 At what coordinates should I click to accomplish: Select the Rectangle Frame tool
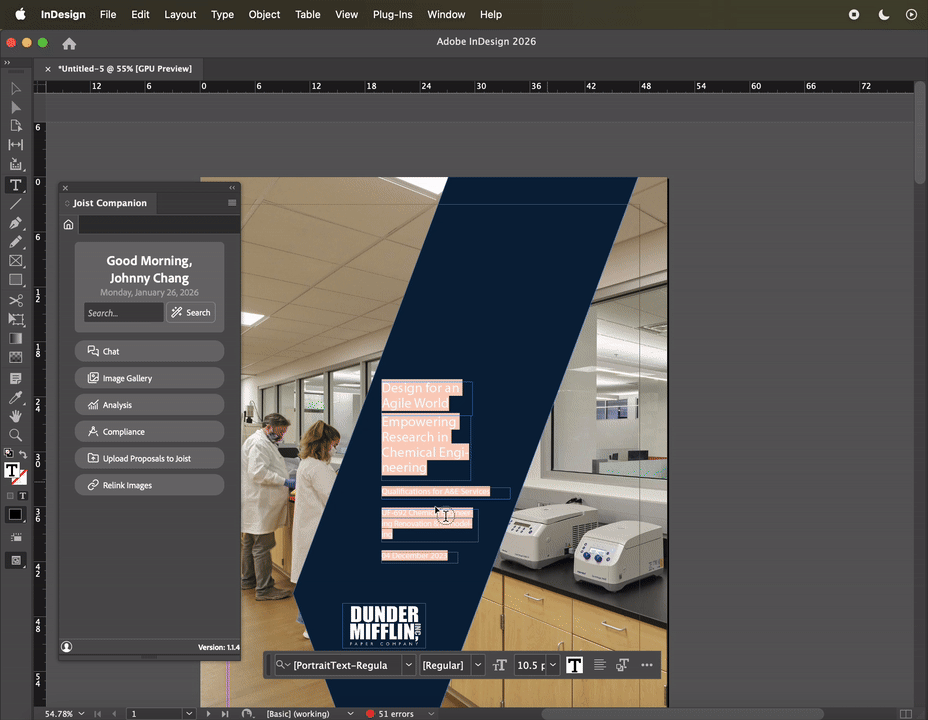[x=15, y=261]
